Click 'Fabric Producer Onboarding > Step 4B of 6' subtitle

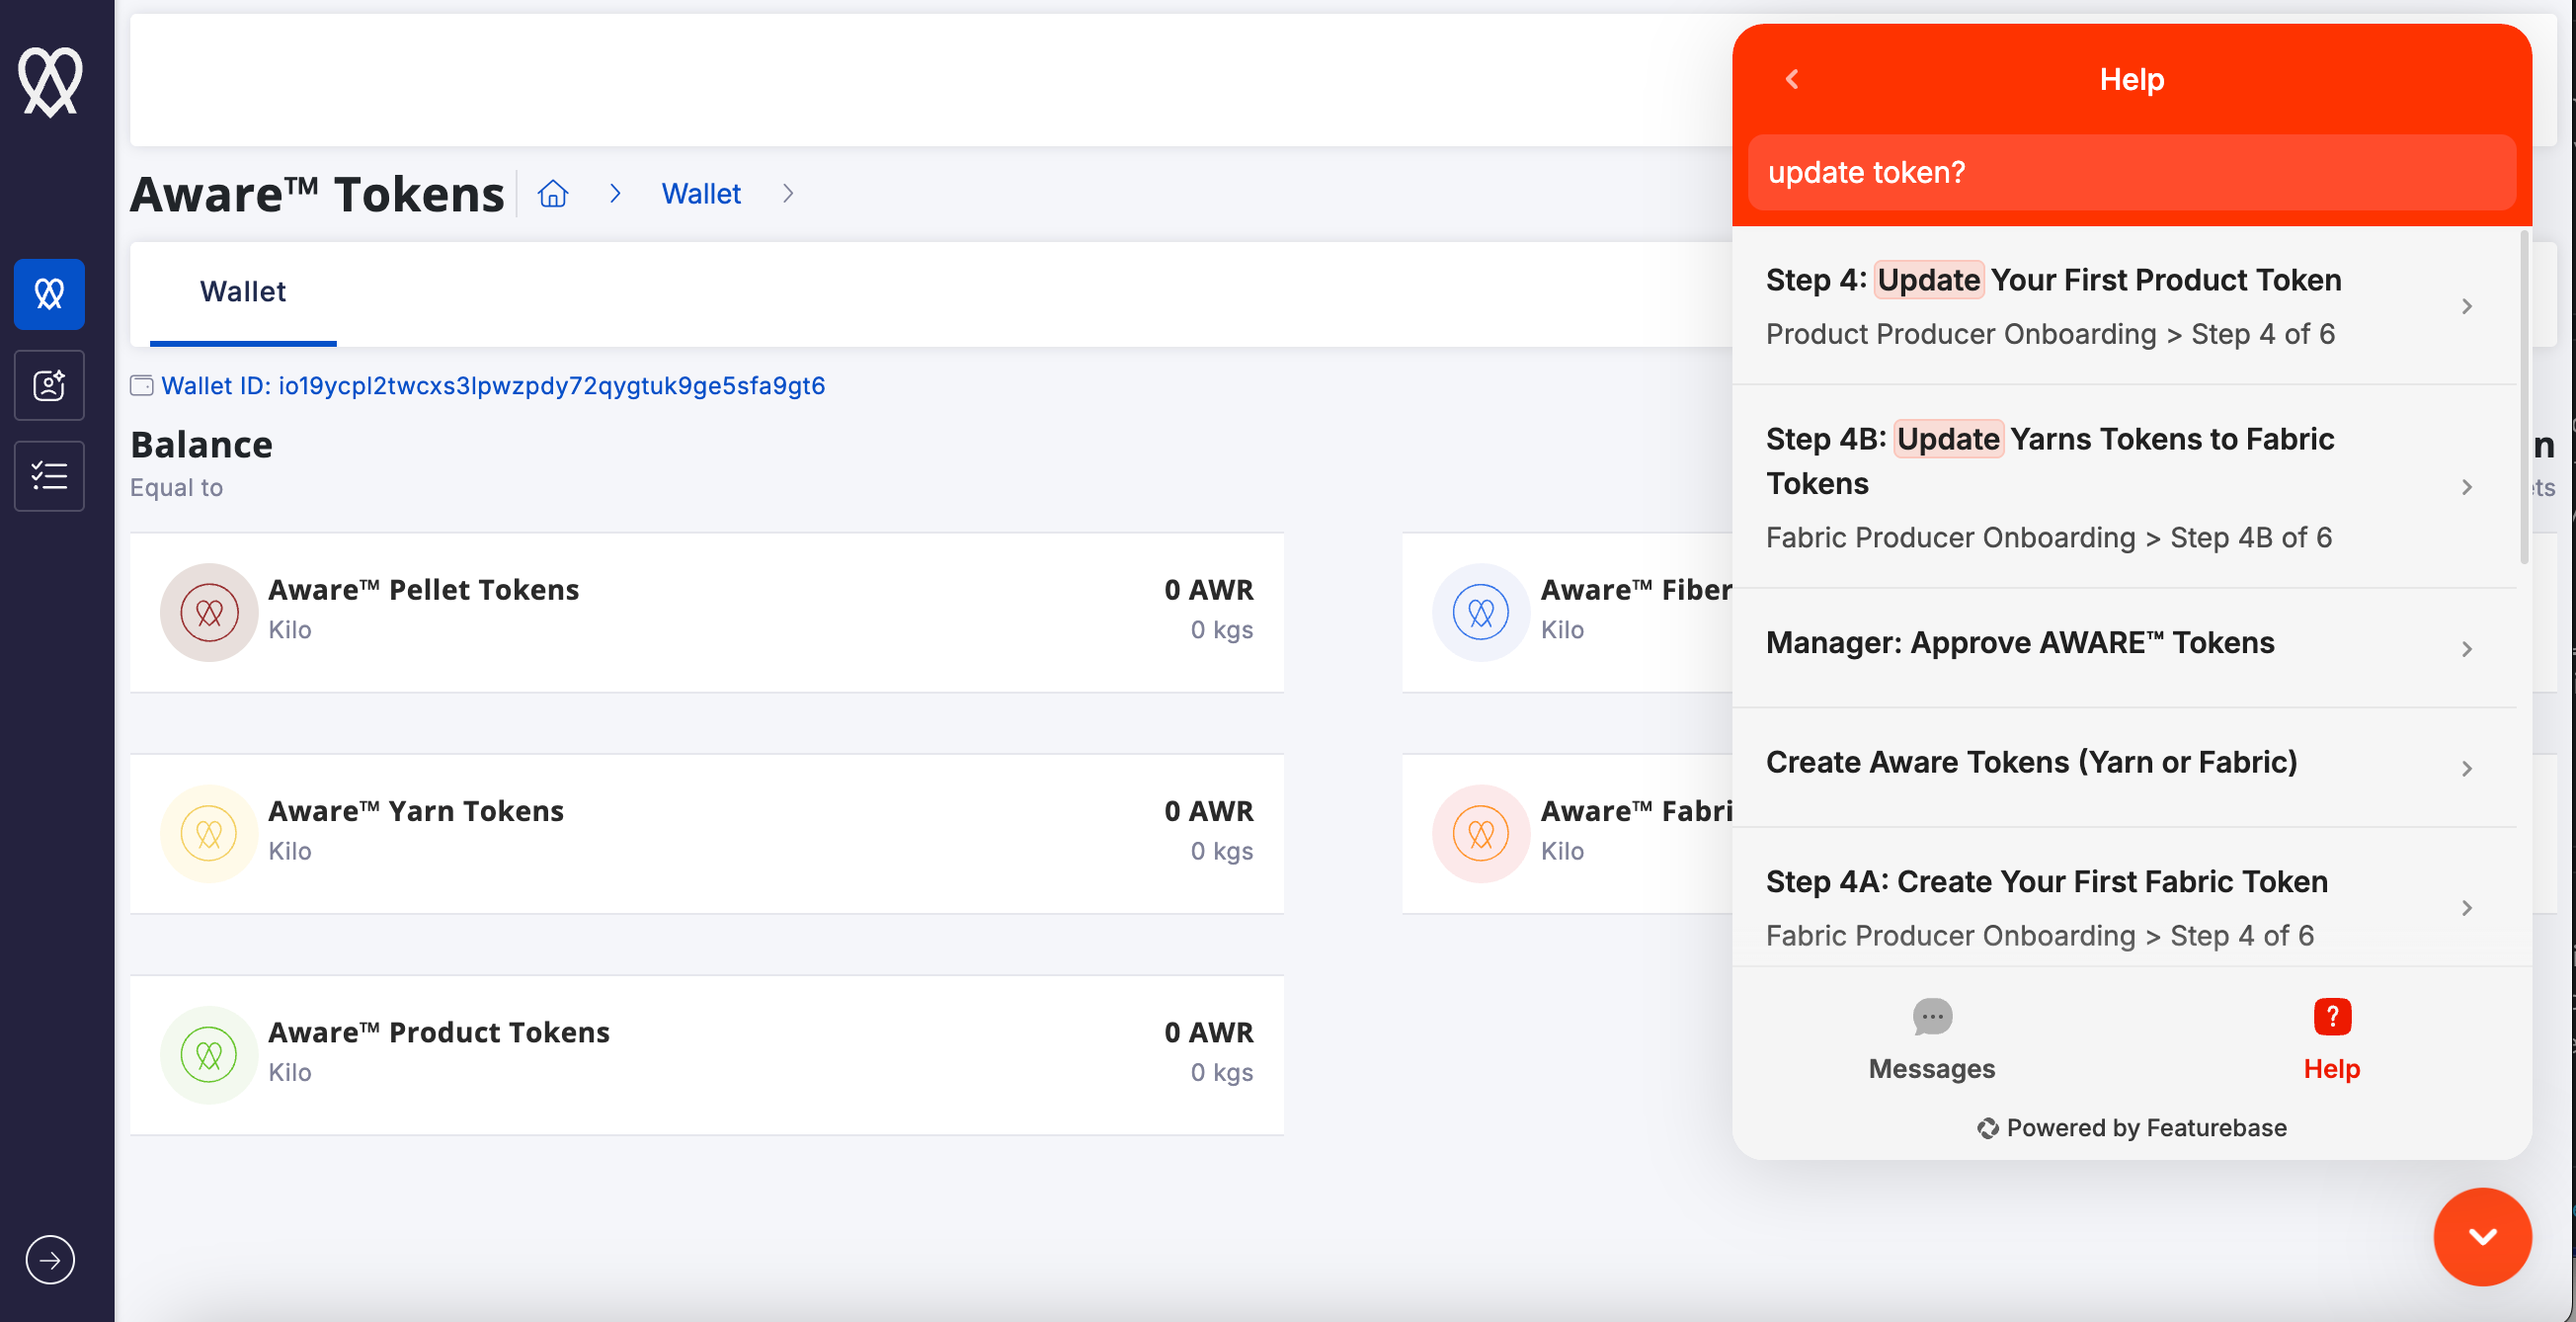[2049, 538]
